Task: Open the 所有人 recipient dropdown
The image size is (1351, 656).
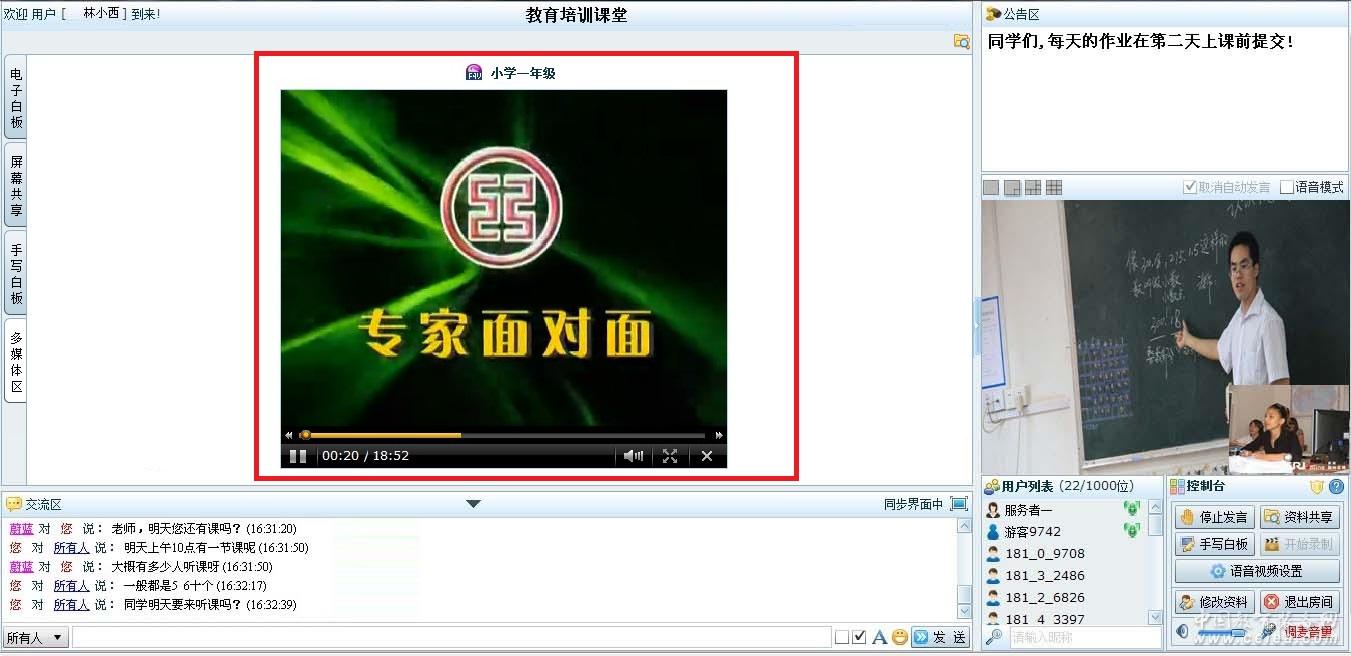Action: coord(35,637)
